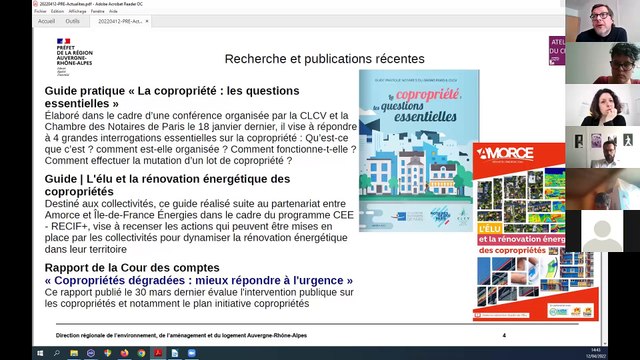Click the heading "Guide pratique « La copropriété"

[x=172, y=97]
